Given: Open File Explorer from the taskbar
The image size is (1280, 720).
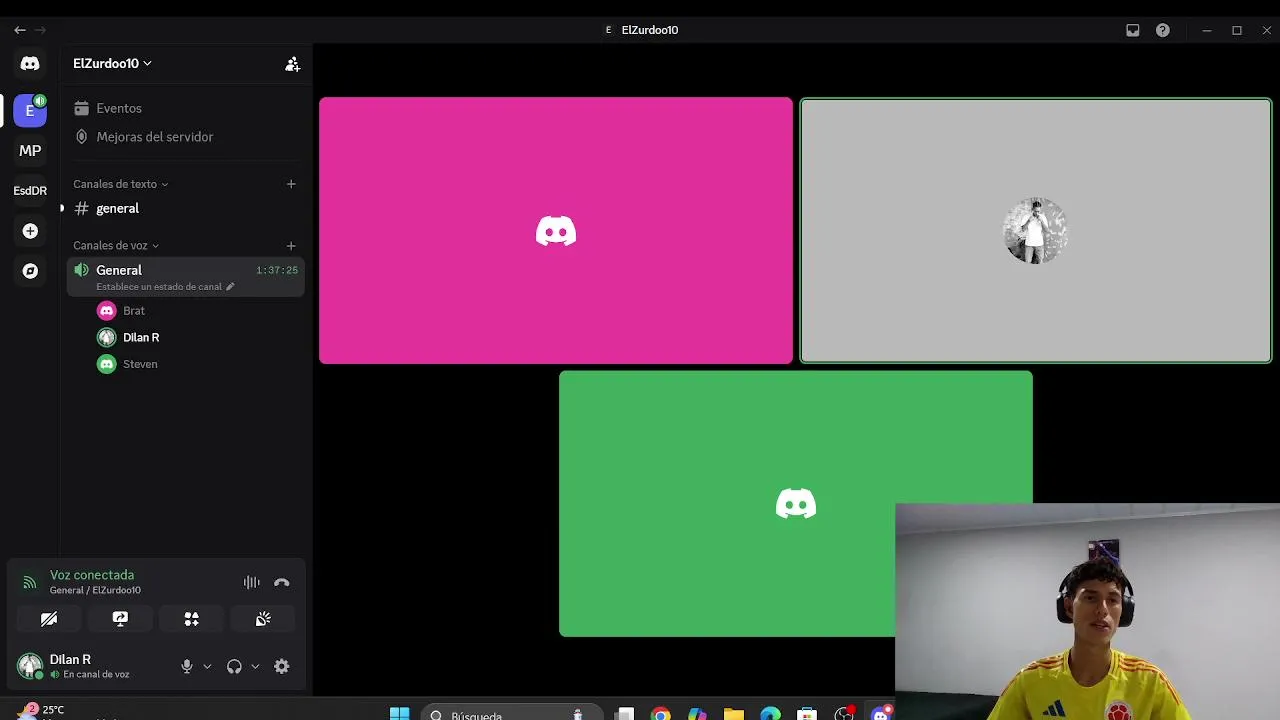Looking at the screenshot, I should (x=734, y=715).
